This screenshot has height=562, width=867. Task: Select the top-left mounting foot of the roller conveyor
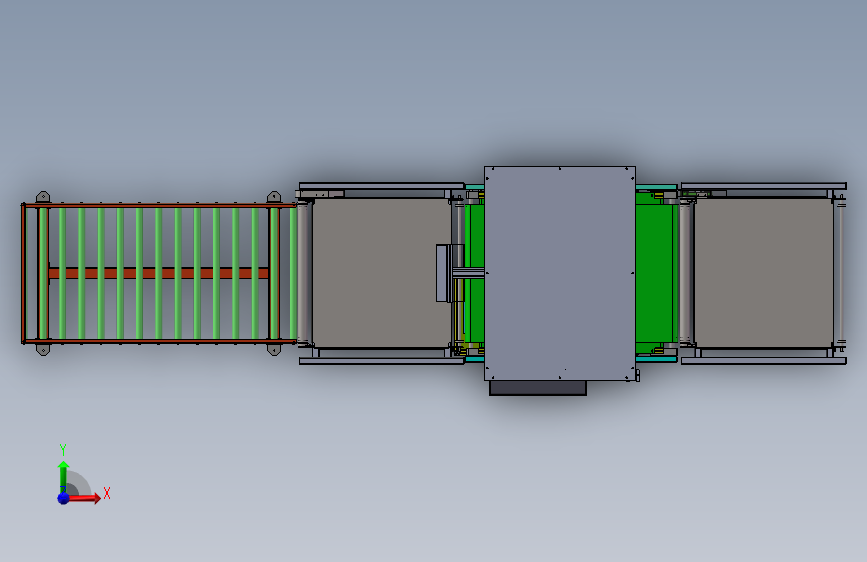point(43,197)
